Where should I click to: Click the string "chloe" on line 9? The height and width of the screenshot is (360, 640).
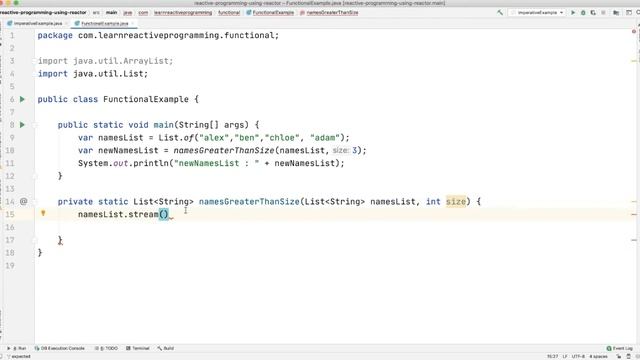[282, 138]
